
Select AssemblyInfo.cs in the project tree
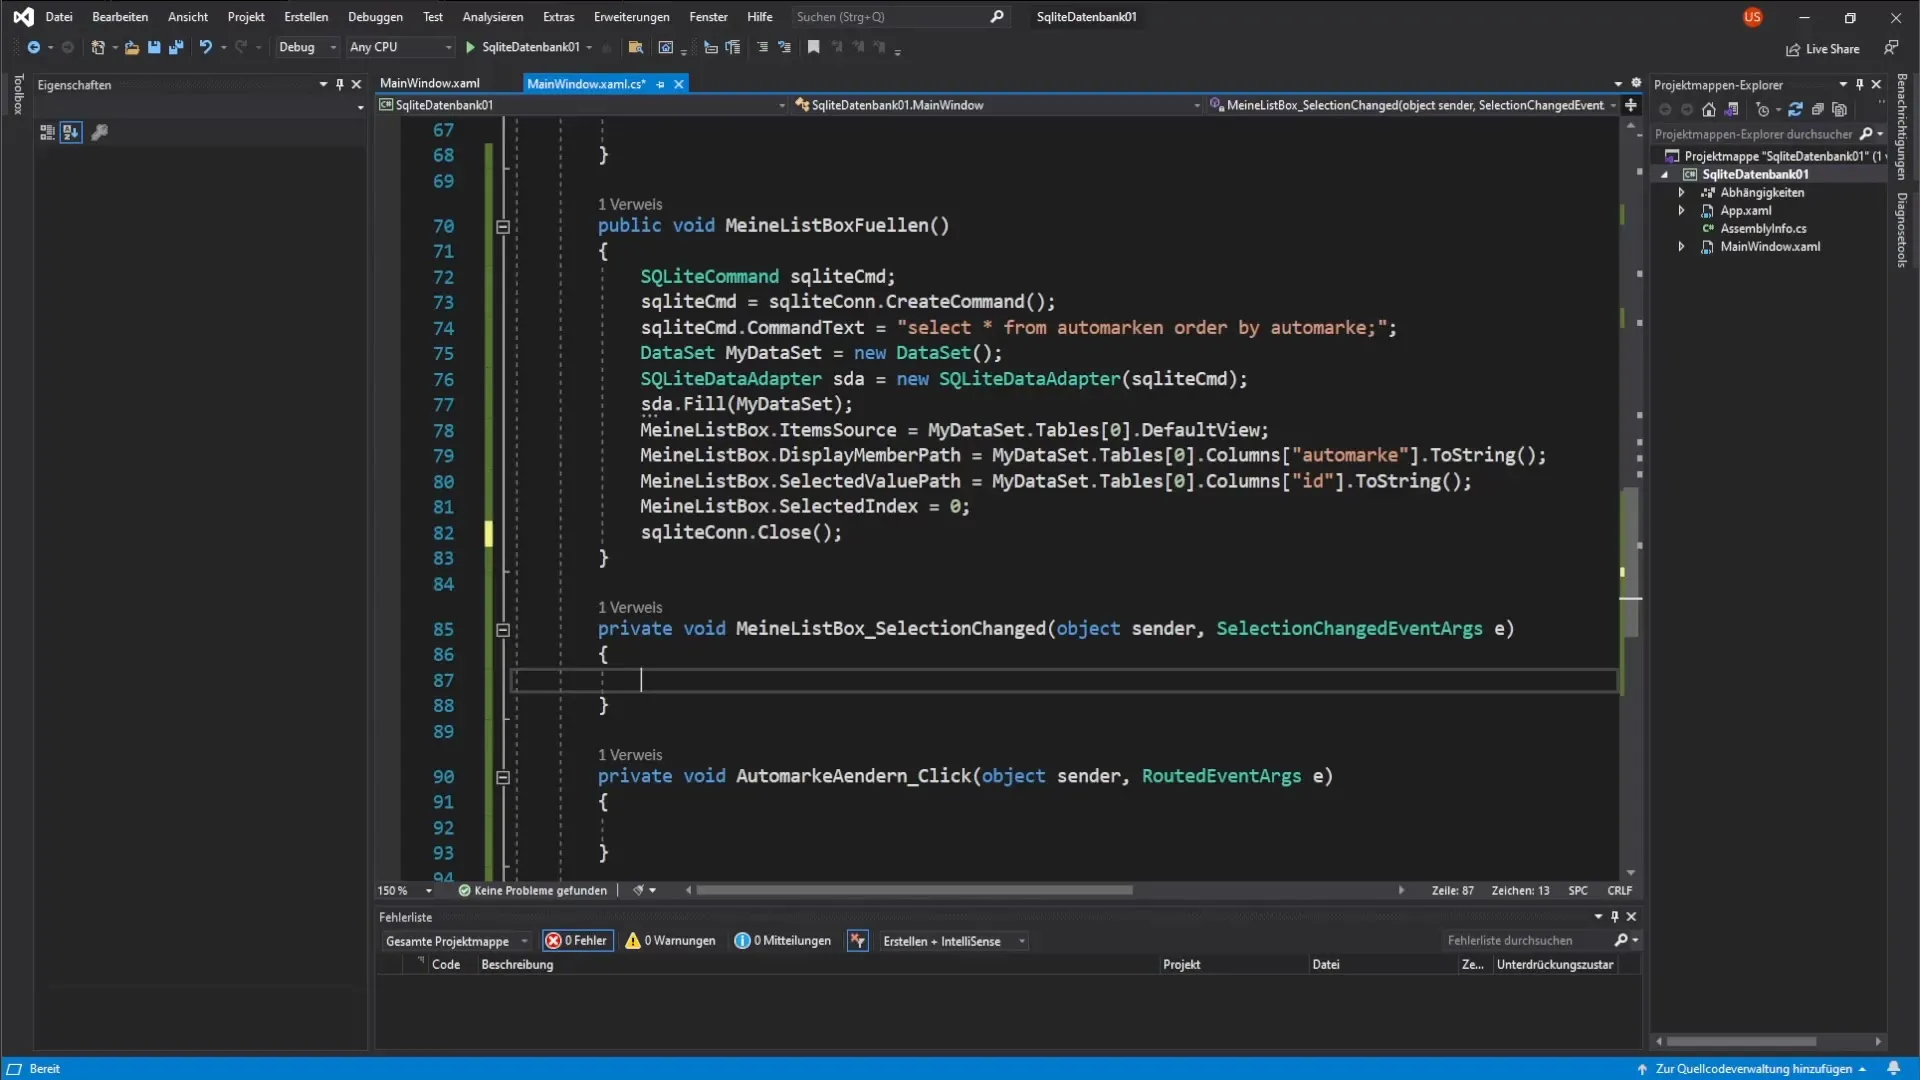(1763, 229)
